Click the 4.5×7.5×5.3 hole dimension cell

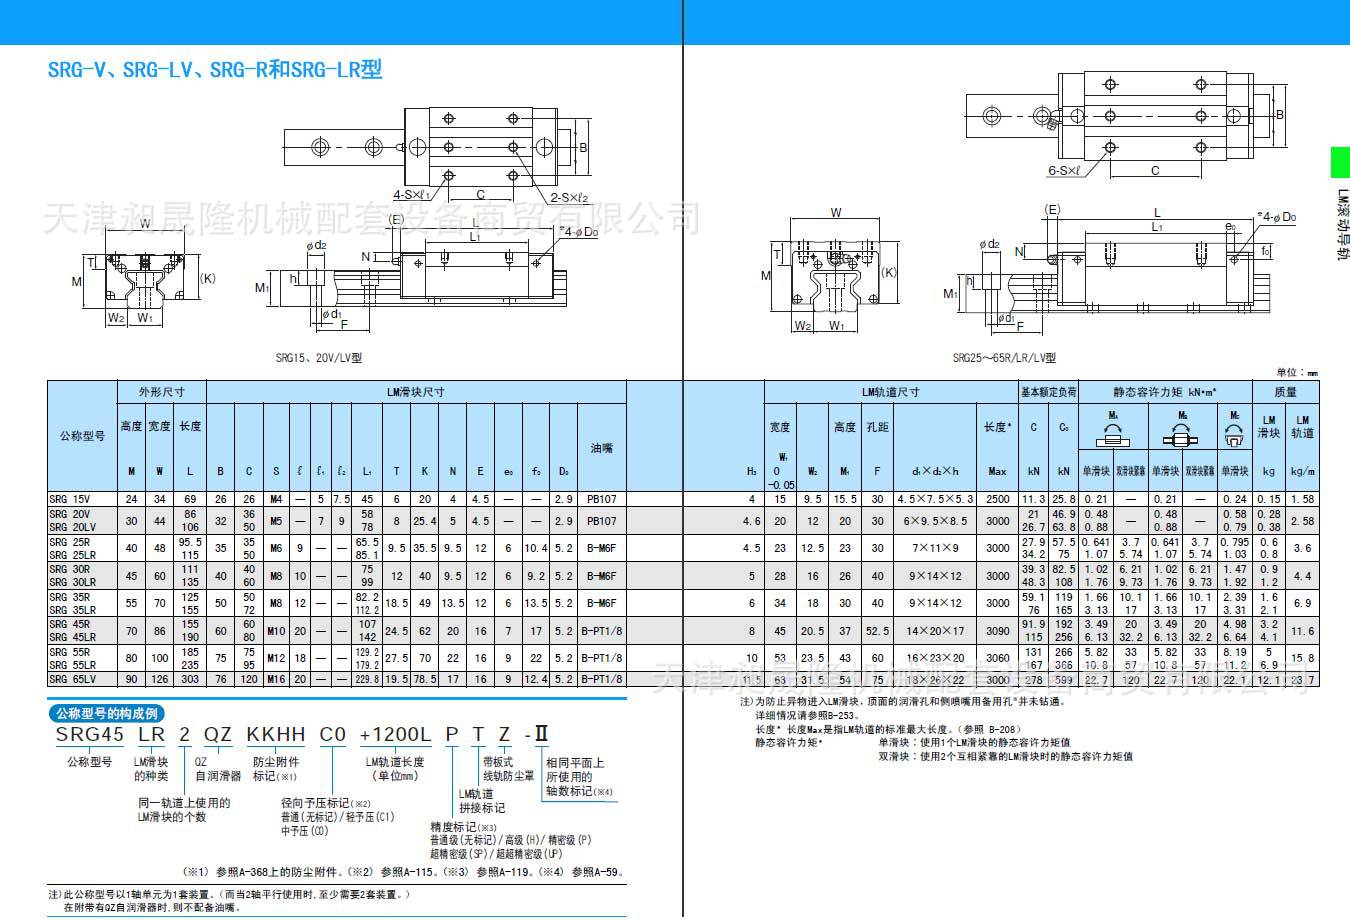[934, 498]
